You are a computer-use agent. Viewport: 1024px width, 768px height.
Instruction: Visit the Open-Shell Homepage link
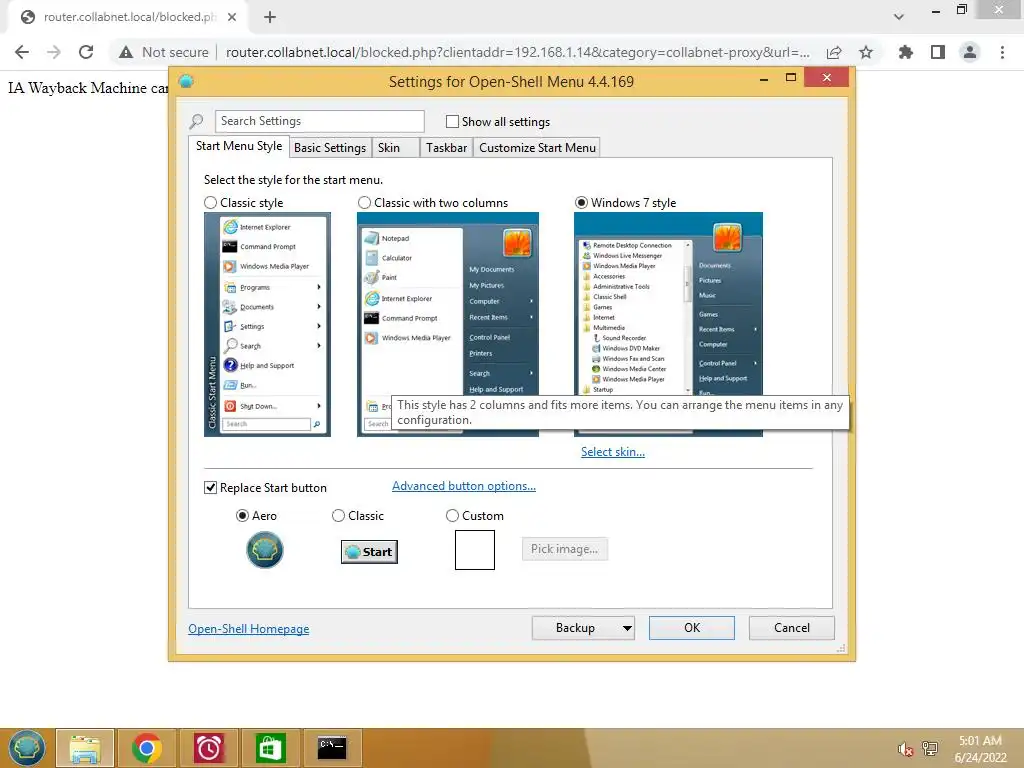[x=249, y=629]
